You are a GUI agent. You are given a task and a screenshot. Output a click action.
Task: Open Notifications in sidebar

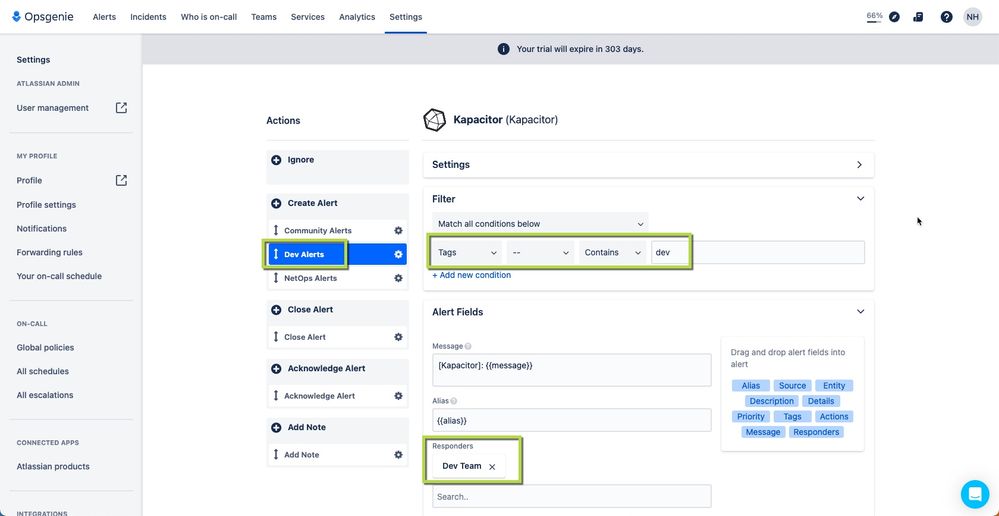pos(41,228)
